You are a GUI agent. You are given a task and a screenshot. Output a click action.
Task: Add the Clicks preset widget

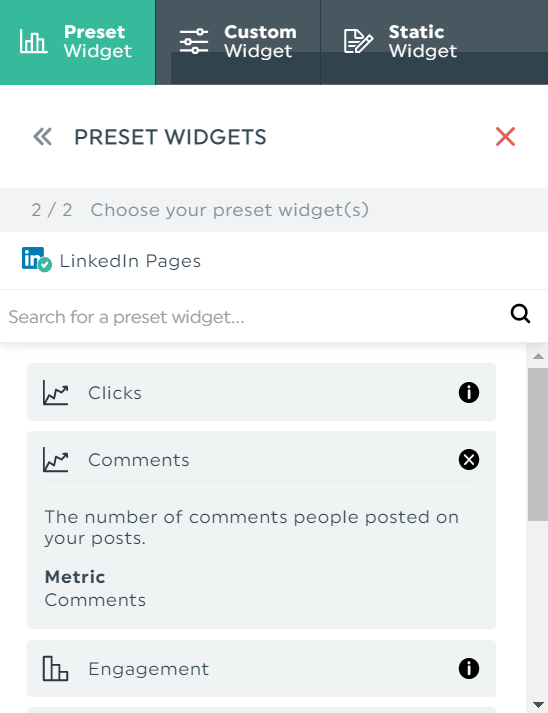tap(261, 392)
